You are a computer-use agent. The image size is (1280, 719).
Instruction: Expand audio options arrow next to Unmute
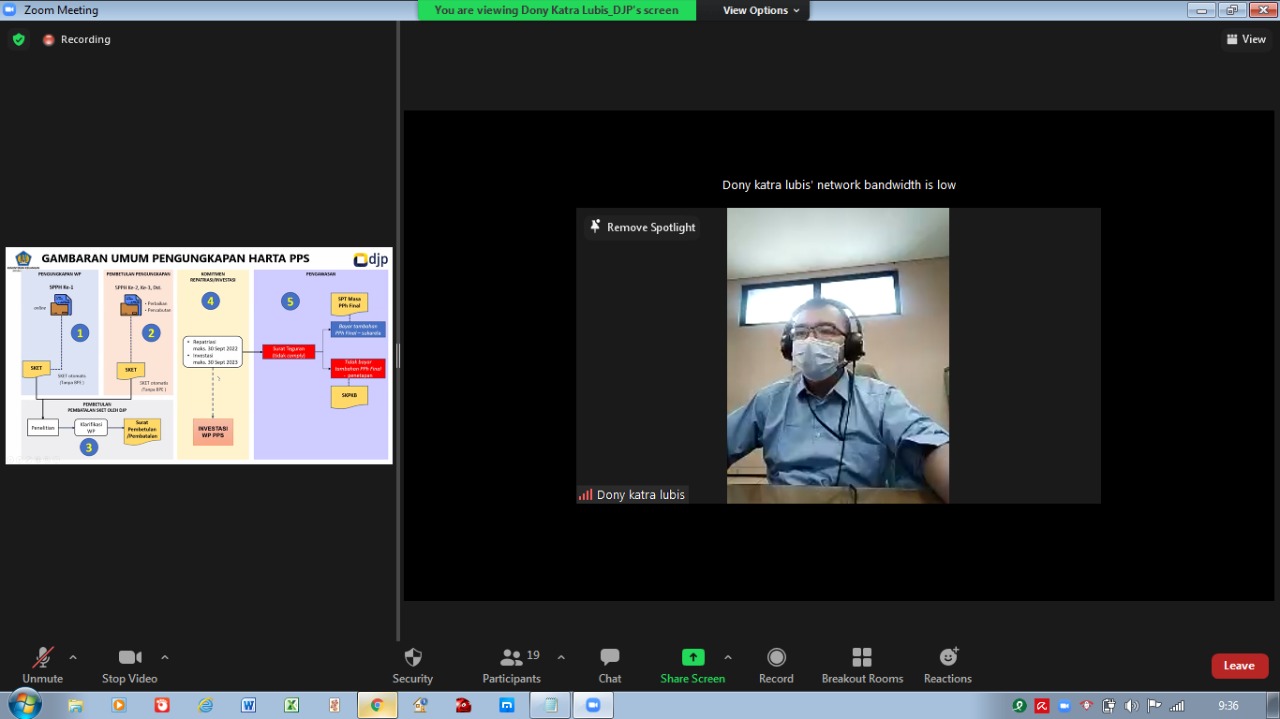[73, 657]
